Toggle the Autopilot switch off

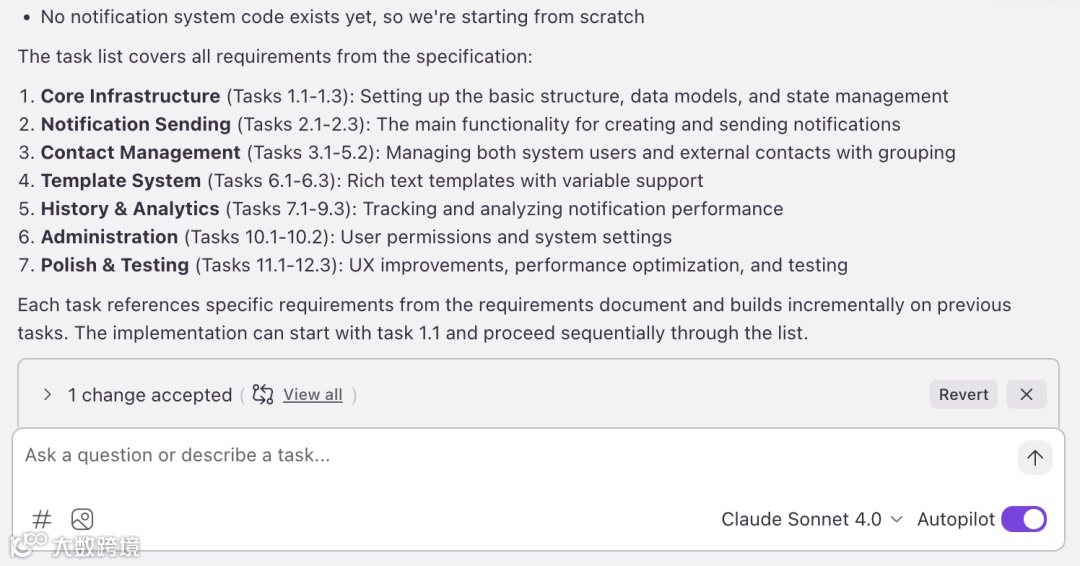tap(1023, 519)
